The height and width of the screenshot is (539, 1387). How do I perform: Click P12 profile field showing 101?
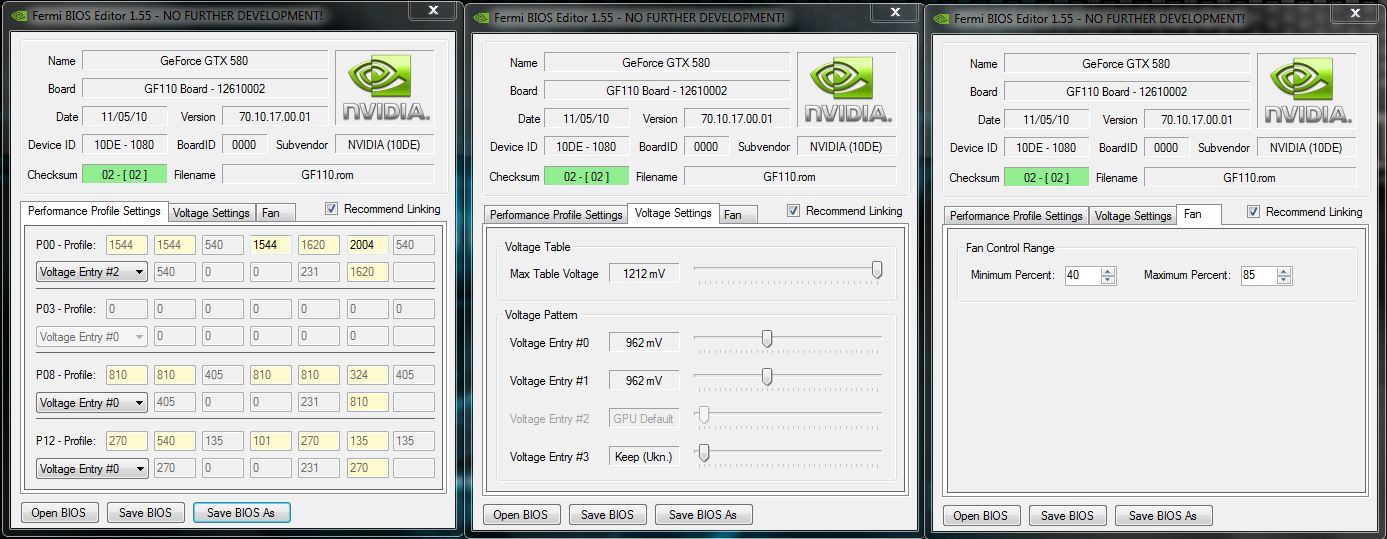point(271,442)
